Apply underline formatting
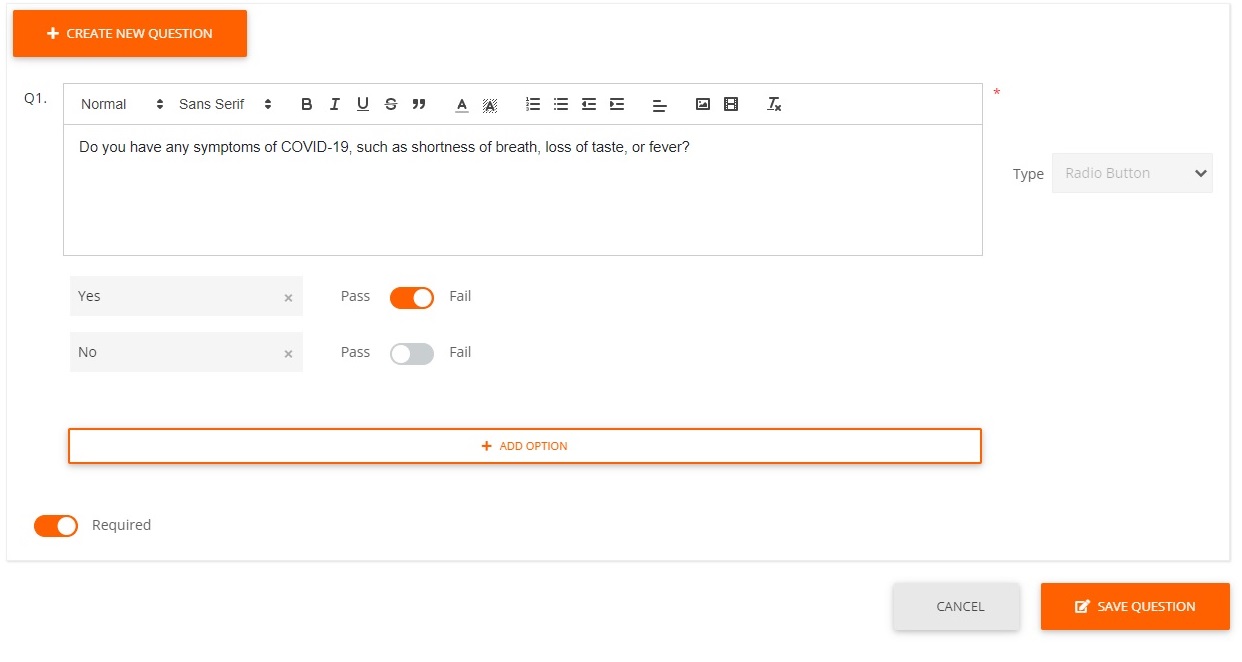Screen dimensions: 1242x662 (x=363, y=104)
